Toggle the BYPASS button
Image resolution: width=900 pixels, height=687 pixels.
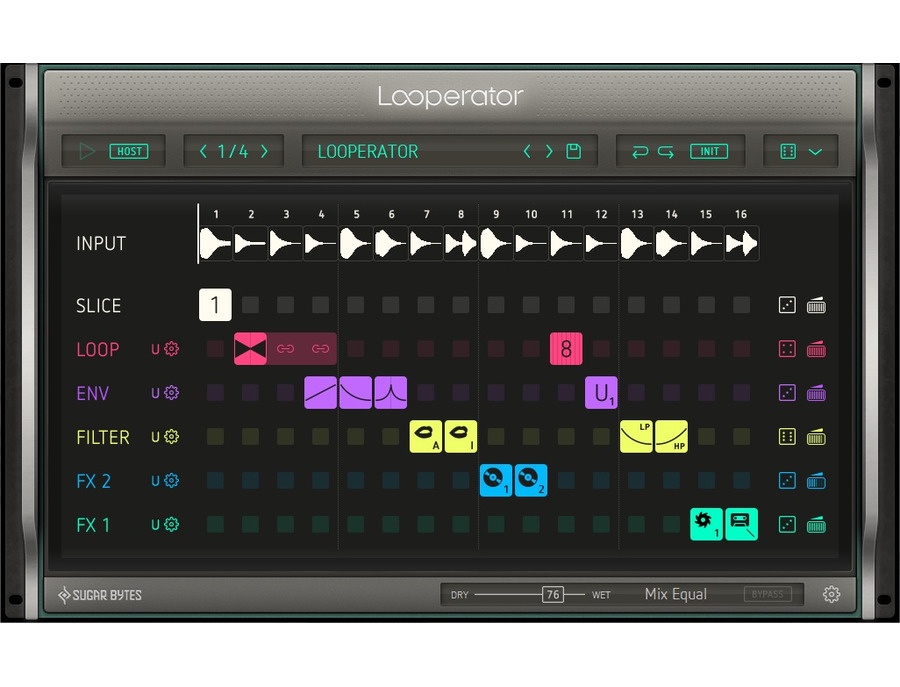point(767,594)
